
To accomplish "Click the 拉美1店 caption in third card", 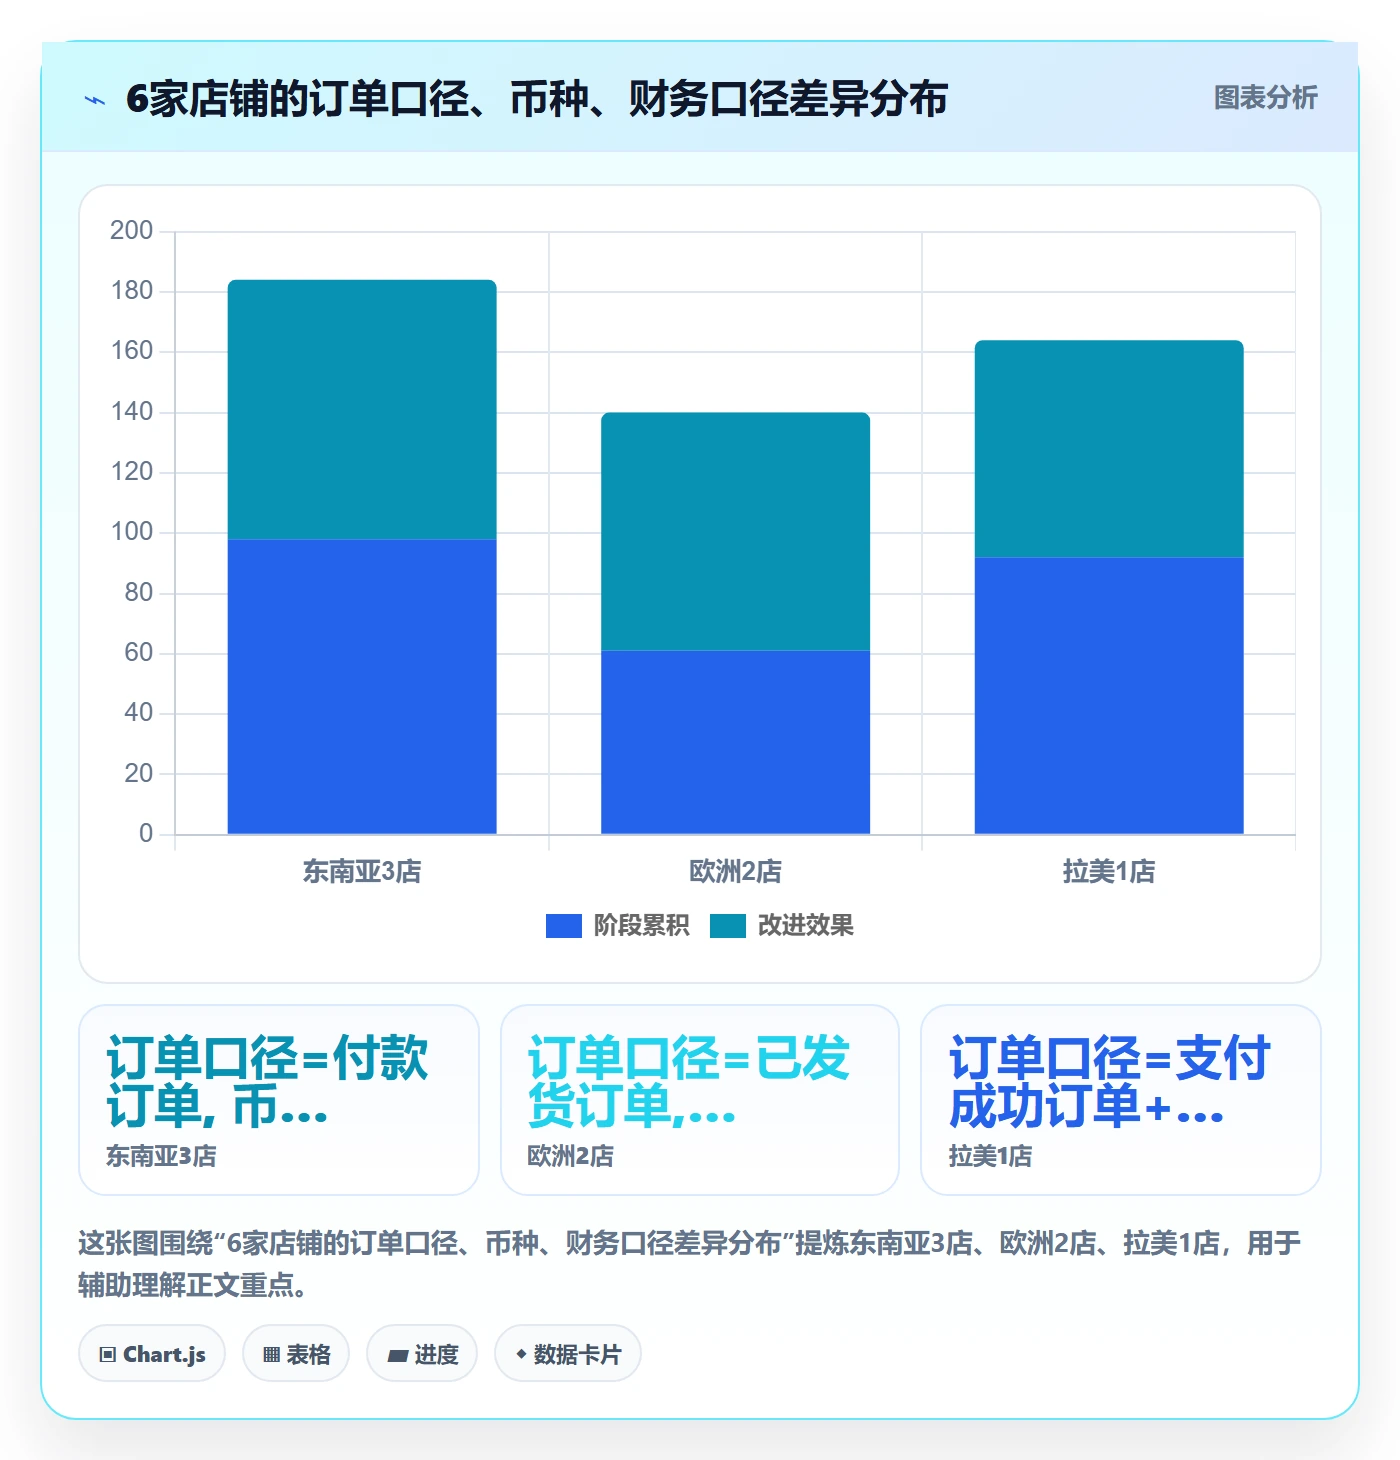I will coord(991,1157).
